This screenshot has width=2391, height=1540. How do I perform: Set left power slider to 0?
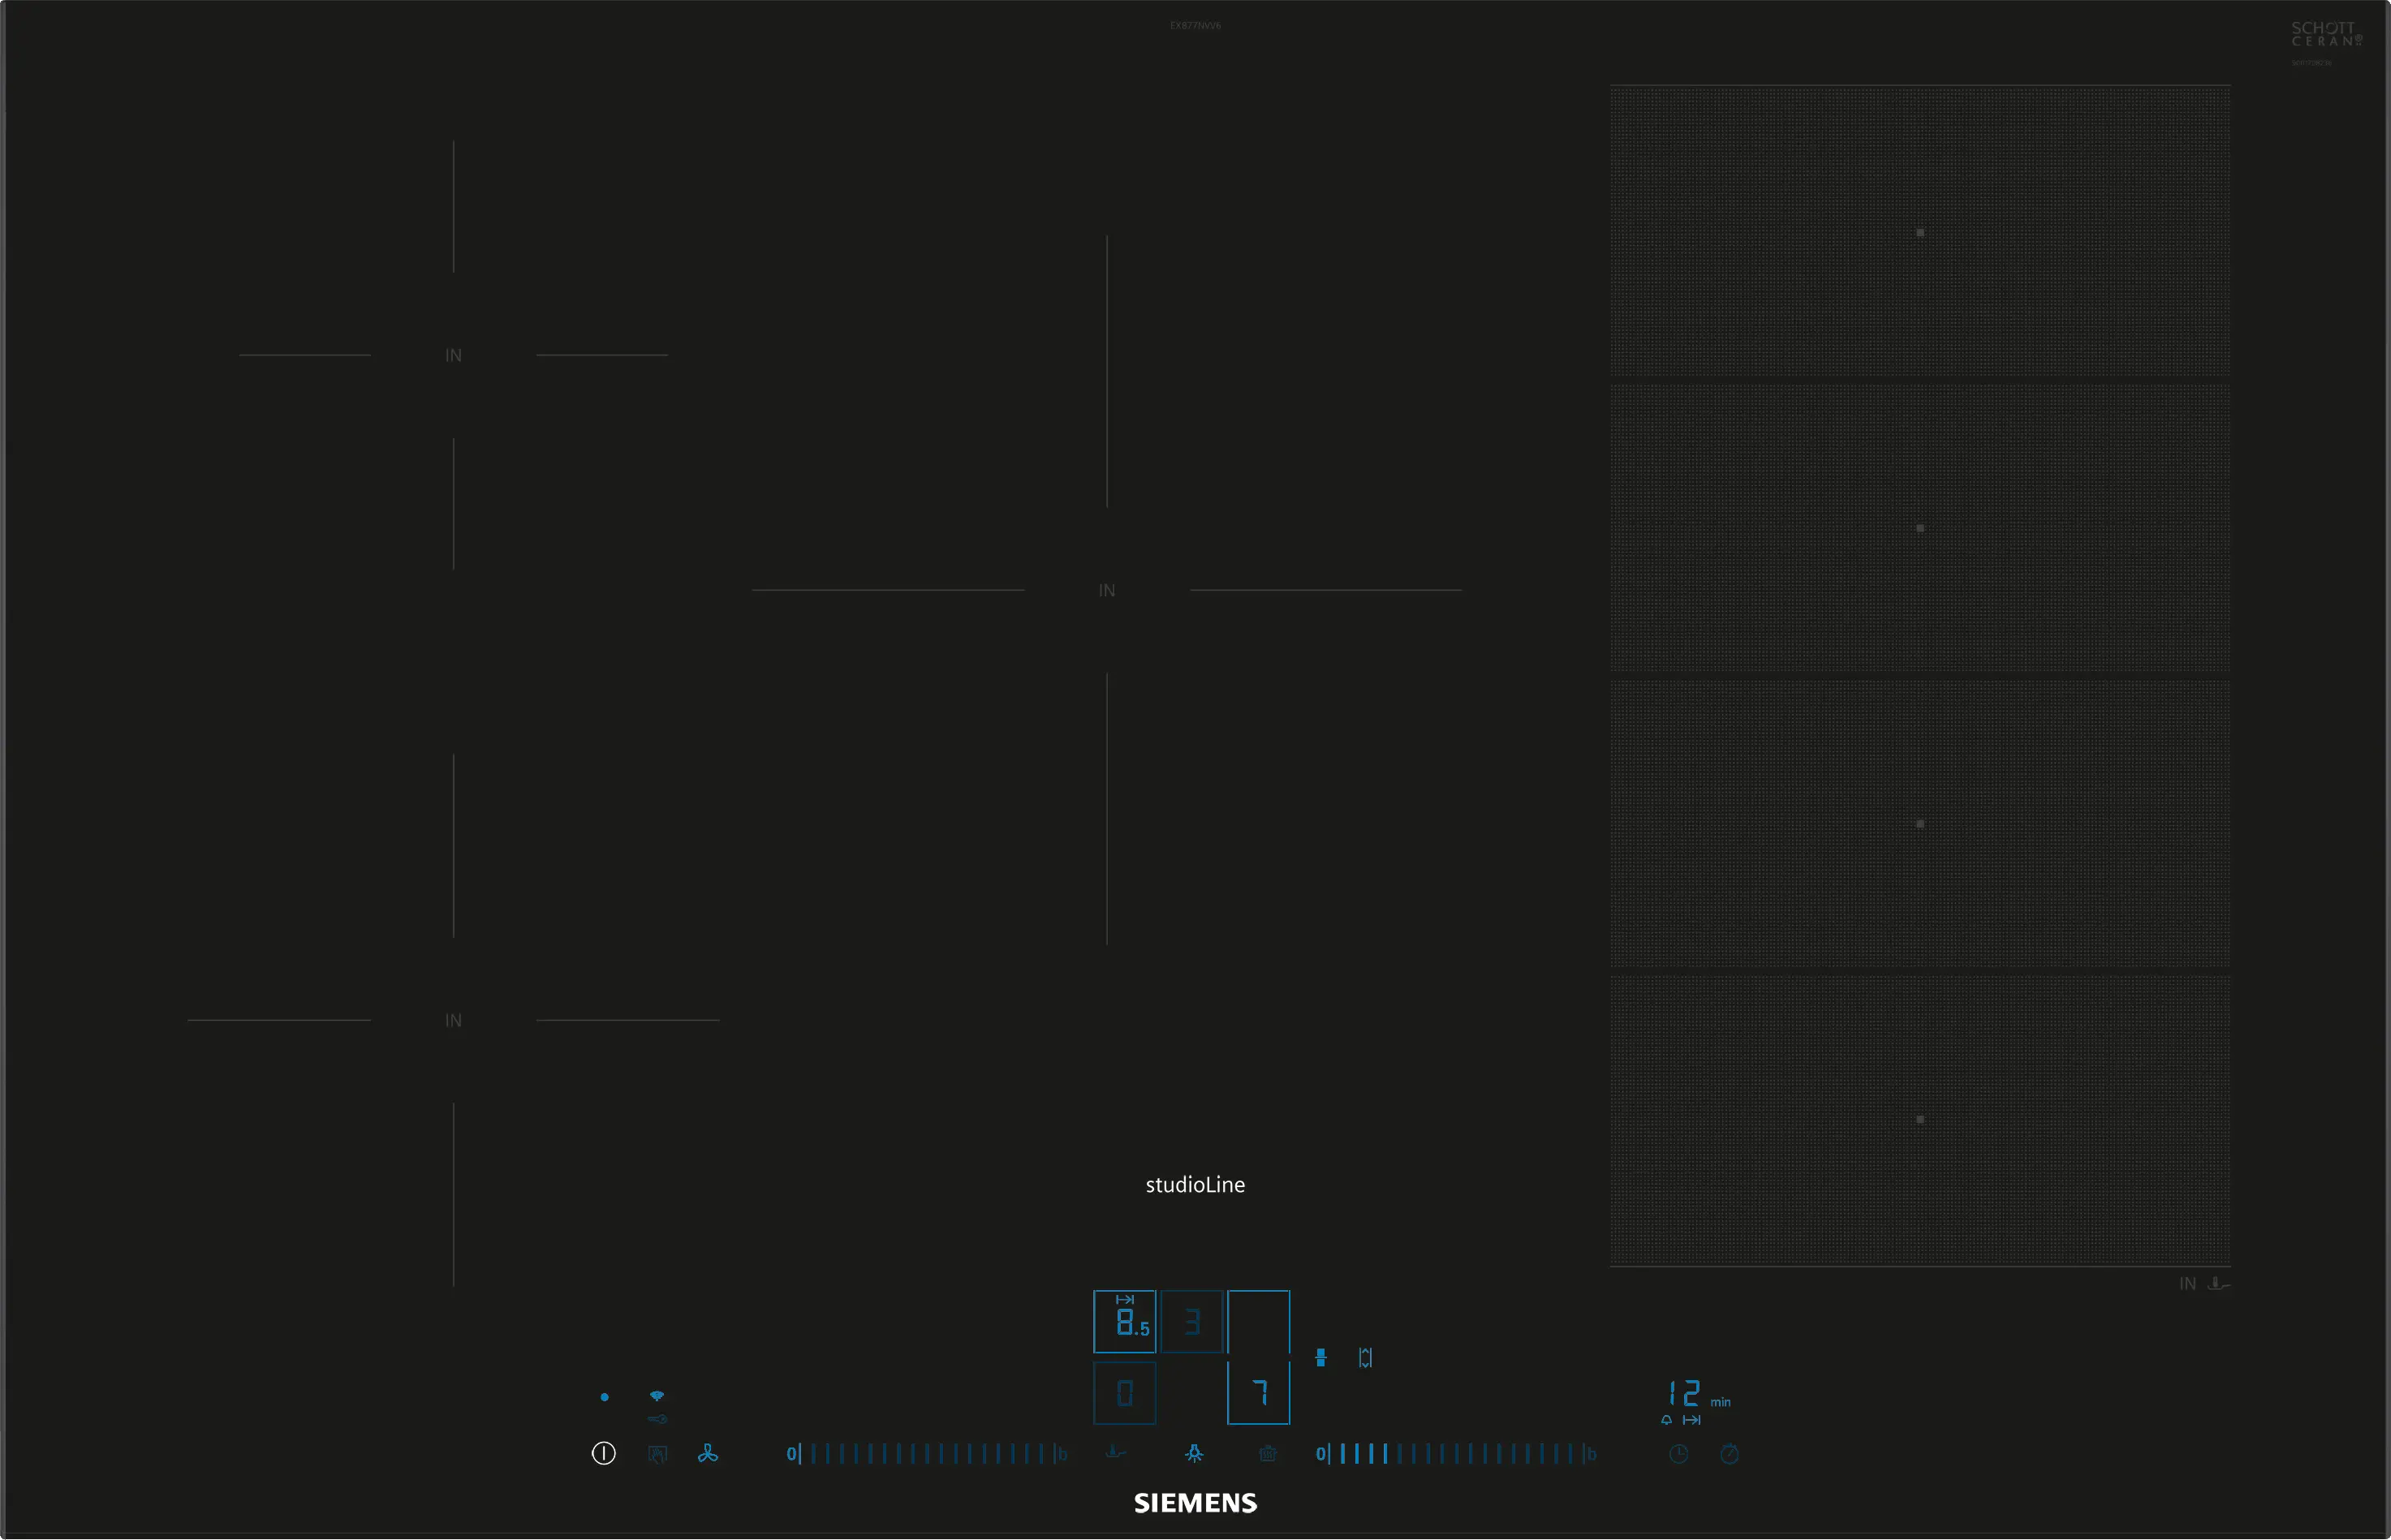coord(791,1454)
